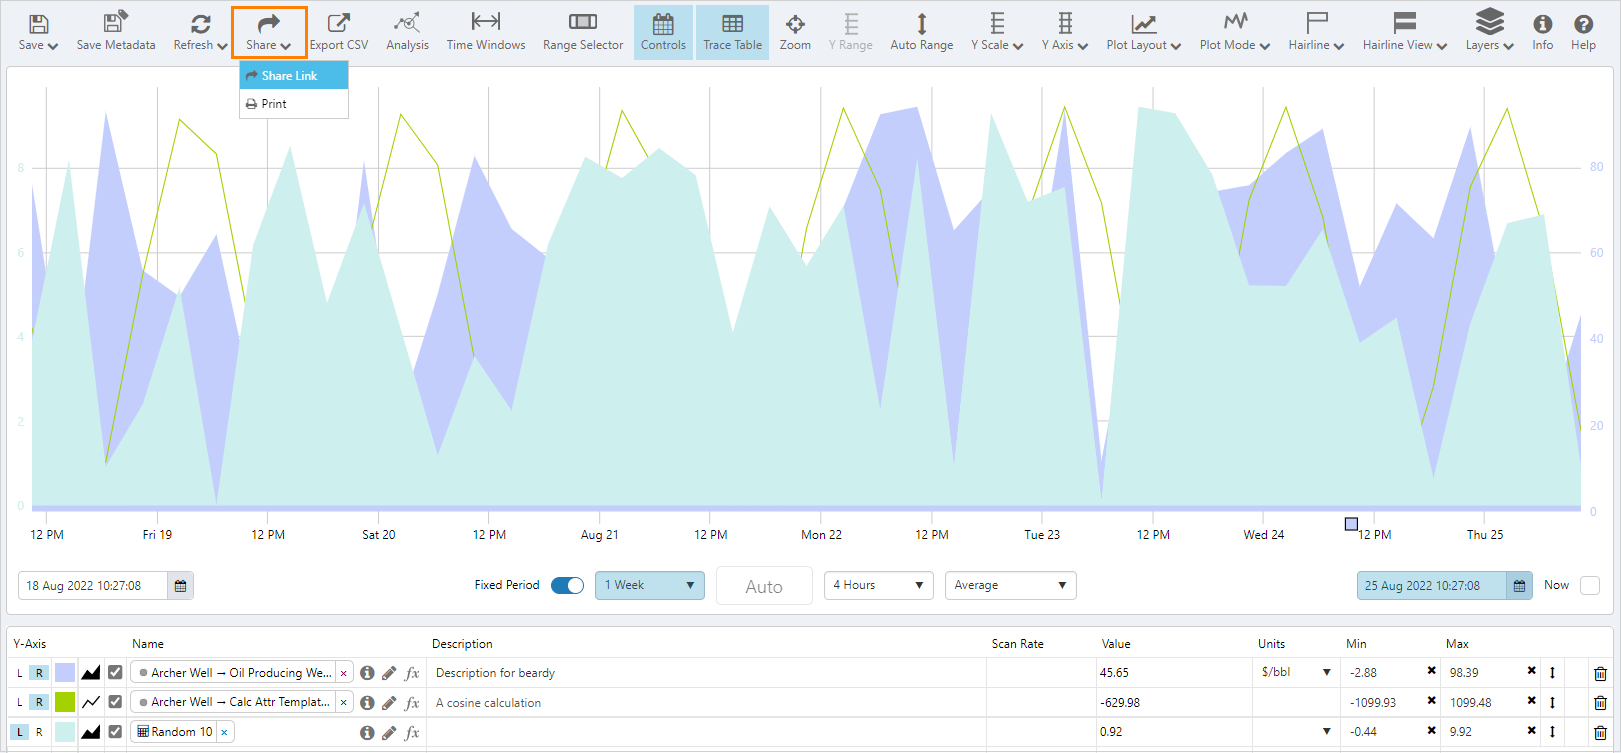Open the 1 Week period dropdown
Screen dimensions: 1621x753
(649, 585)
